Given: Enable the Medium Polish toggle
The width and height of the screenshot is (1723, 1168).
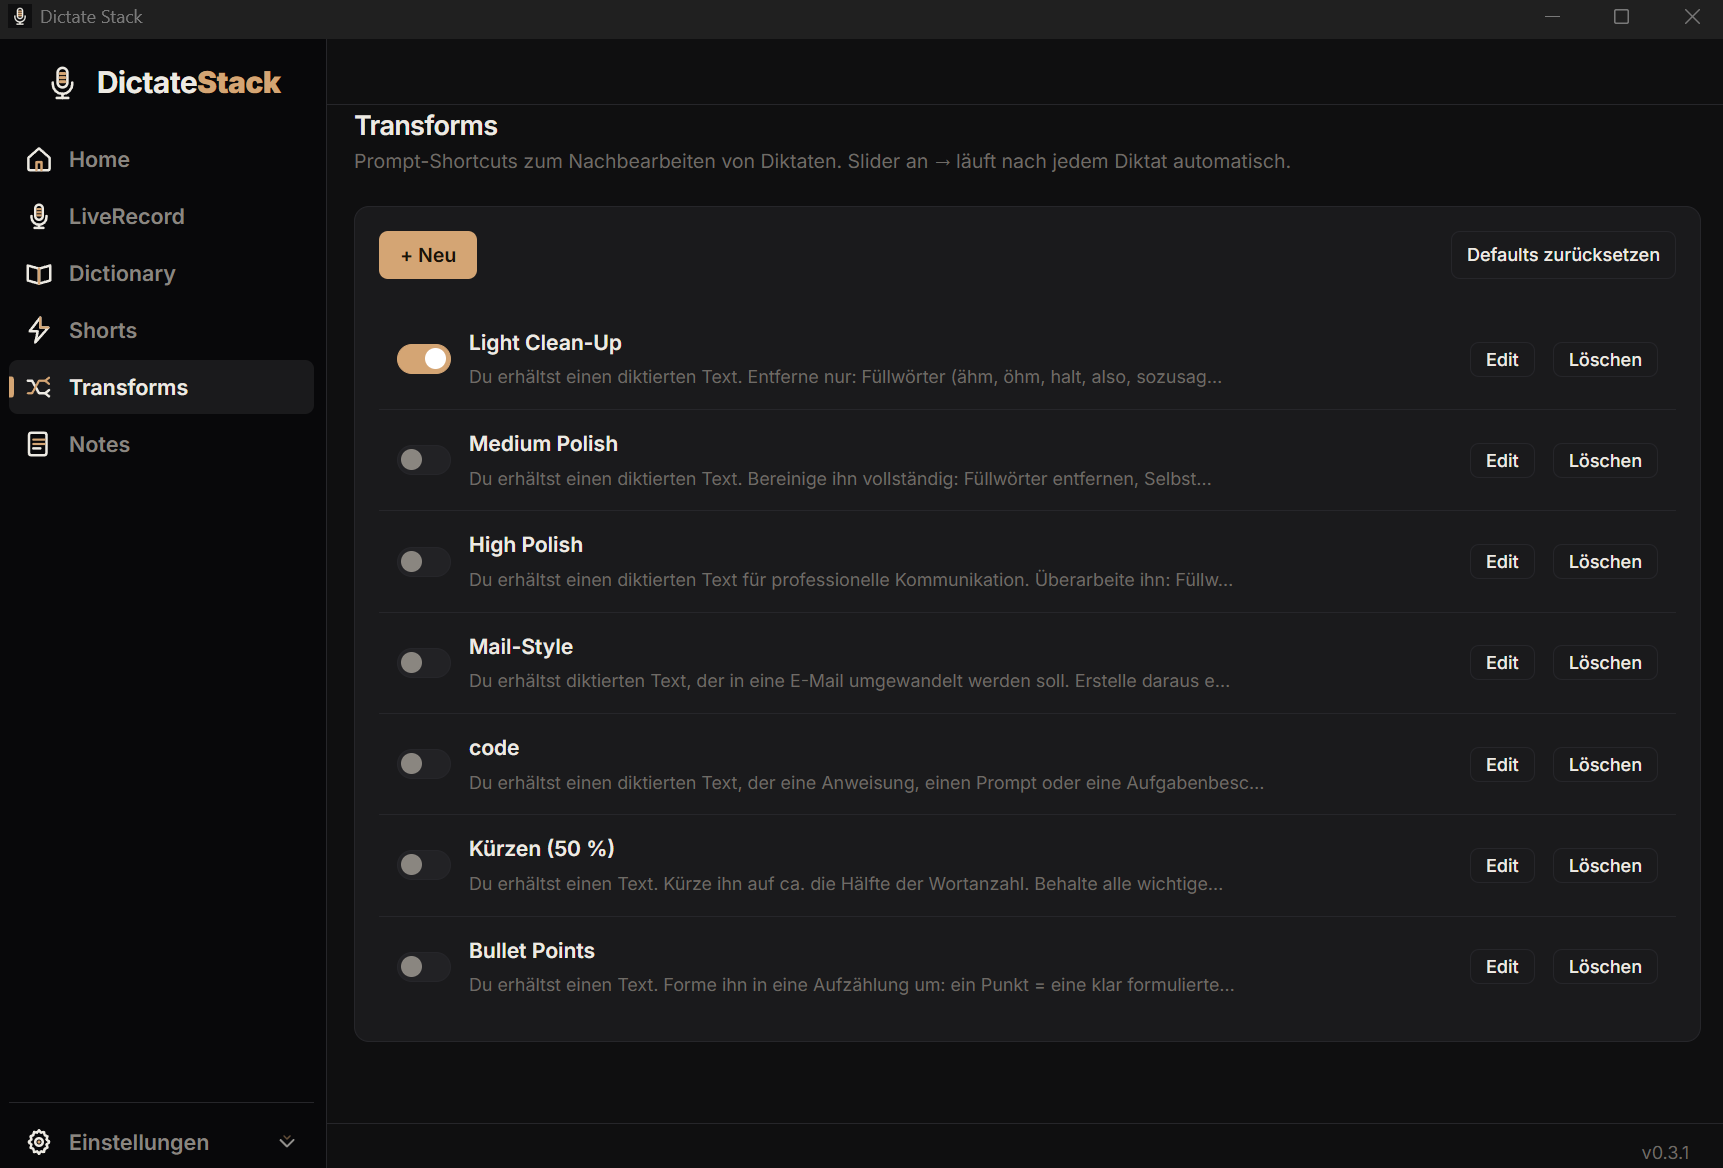Looking at the screenshot, I should (424, 460).
